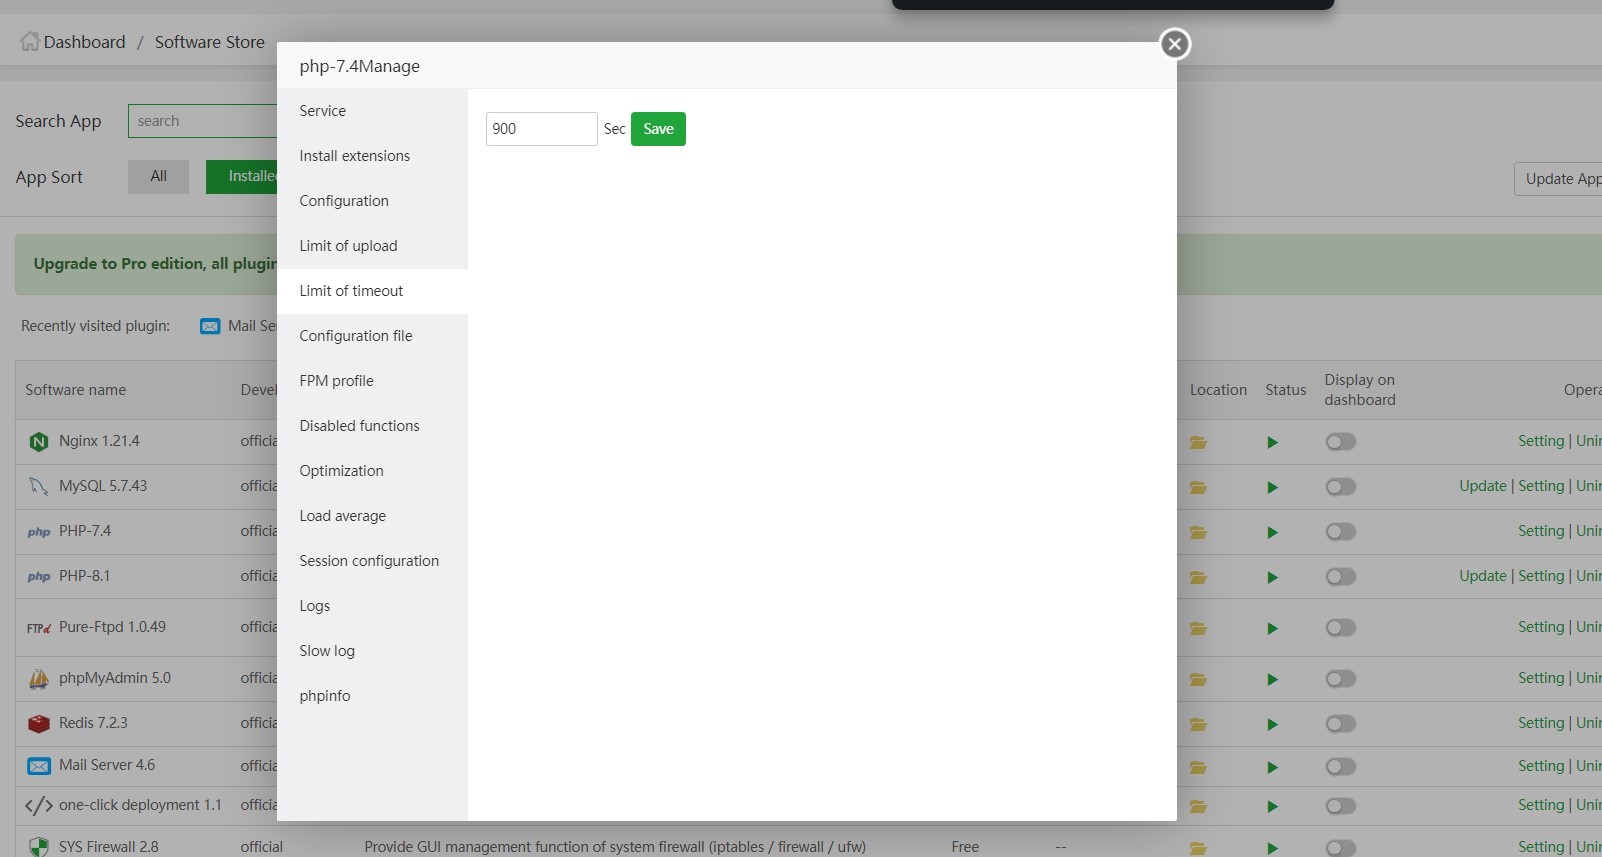This screenshot has height=857, width=1602.
Task: Close the php-7.4 Manage dialog
Action: pos(1175,44)
